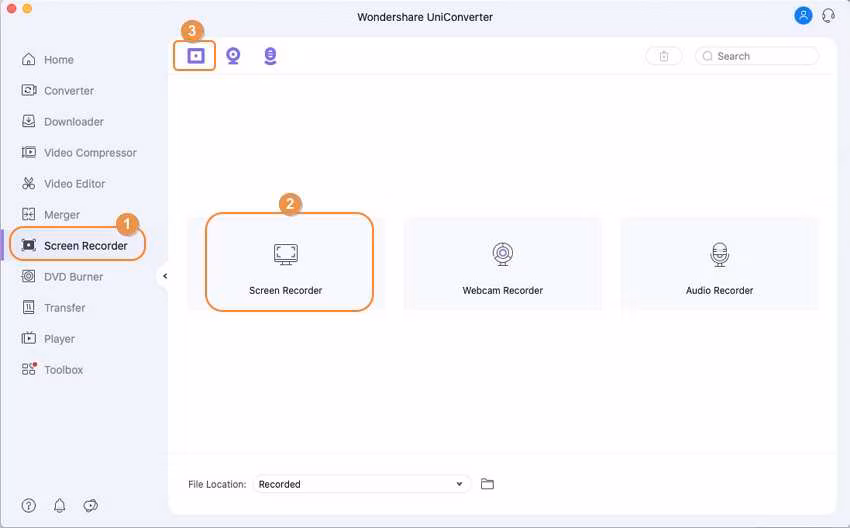The width and height of the screenshot is (850, 528).
Task: Open the recorded files folder icon
Action: coord(487,484)
